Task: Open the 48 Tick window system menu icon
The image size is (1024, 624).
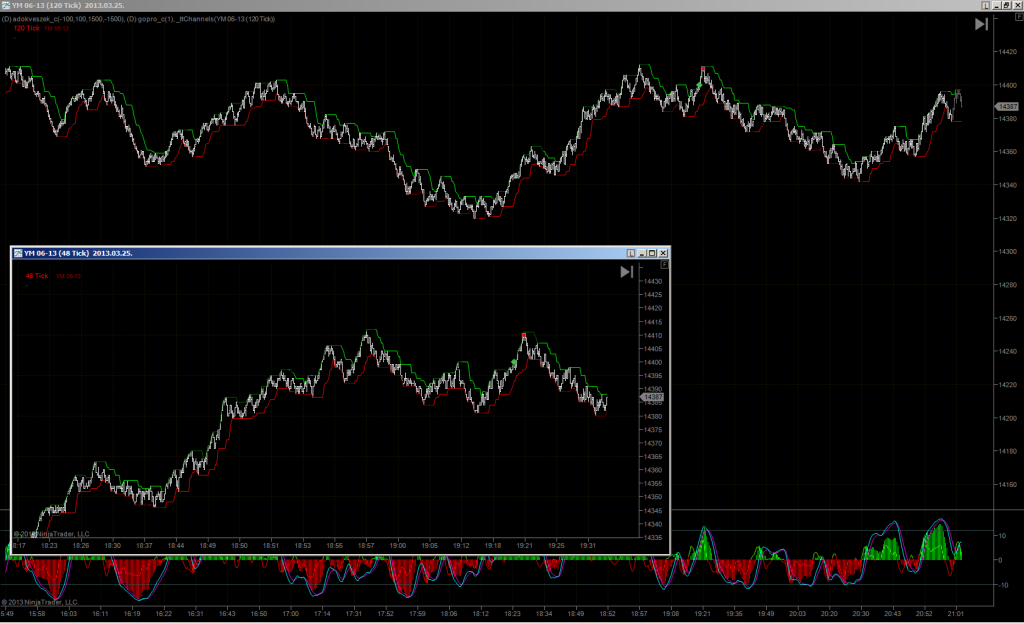Action: [18, 253]
